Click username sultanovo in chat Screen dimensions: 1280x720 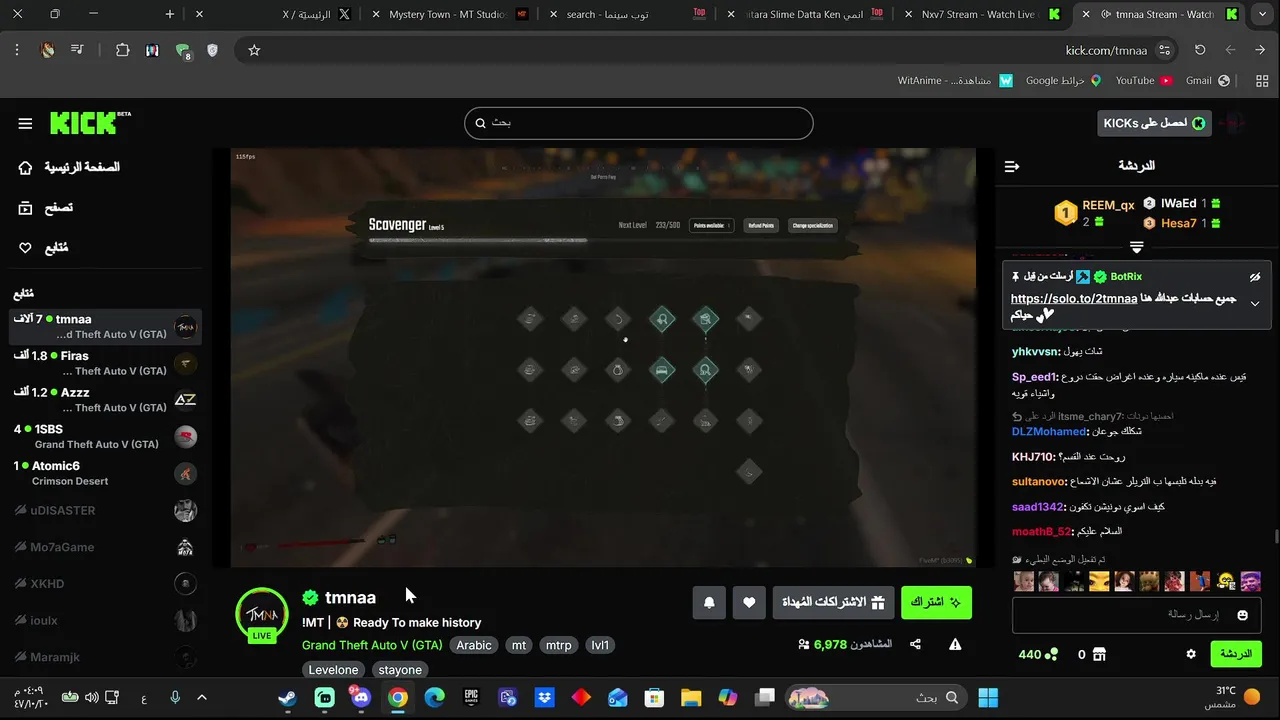click(1039, 481)
